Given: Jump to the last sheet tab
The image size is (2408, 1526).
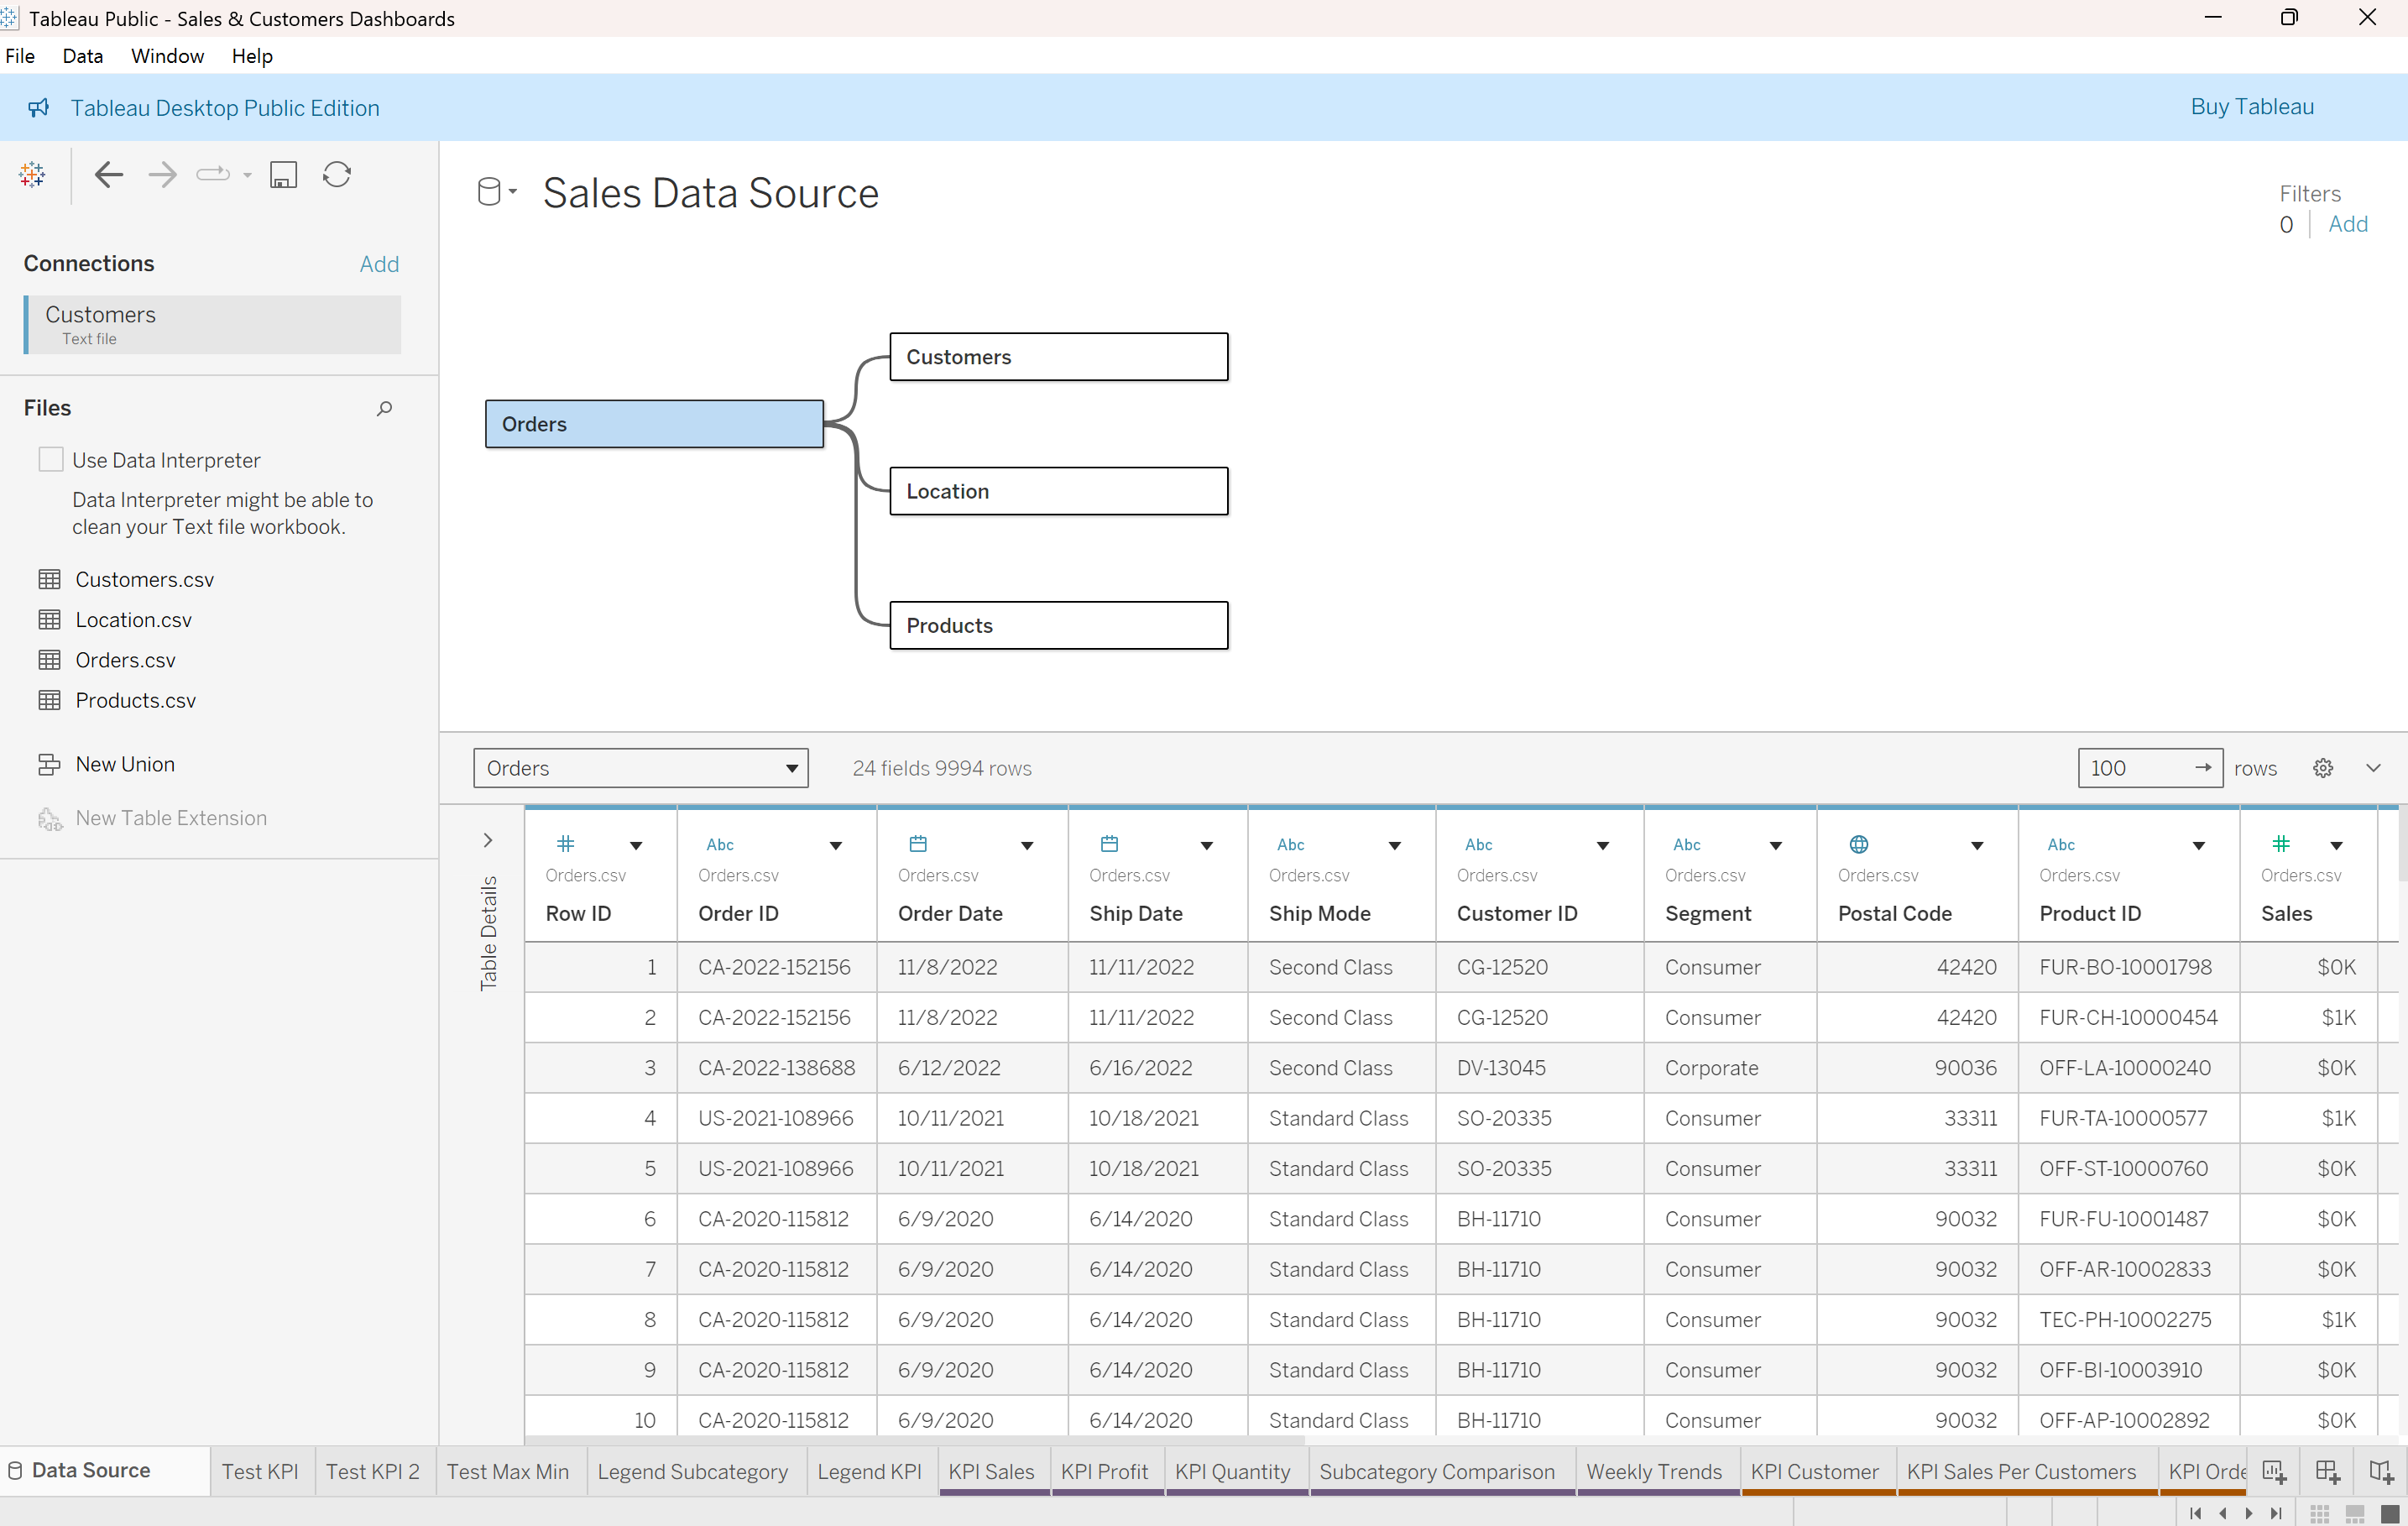Looking at the screenshot, I should click(x=2276, y=1513).
